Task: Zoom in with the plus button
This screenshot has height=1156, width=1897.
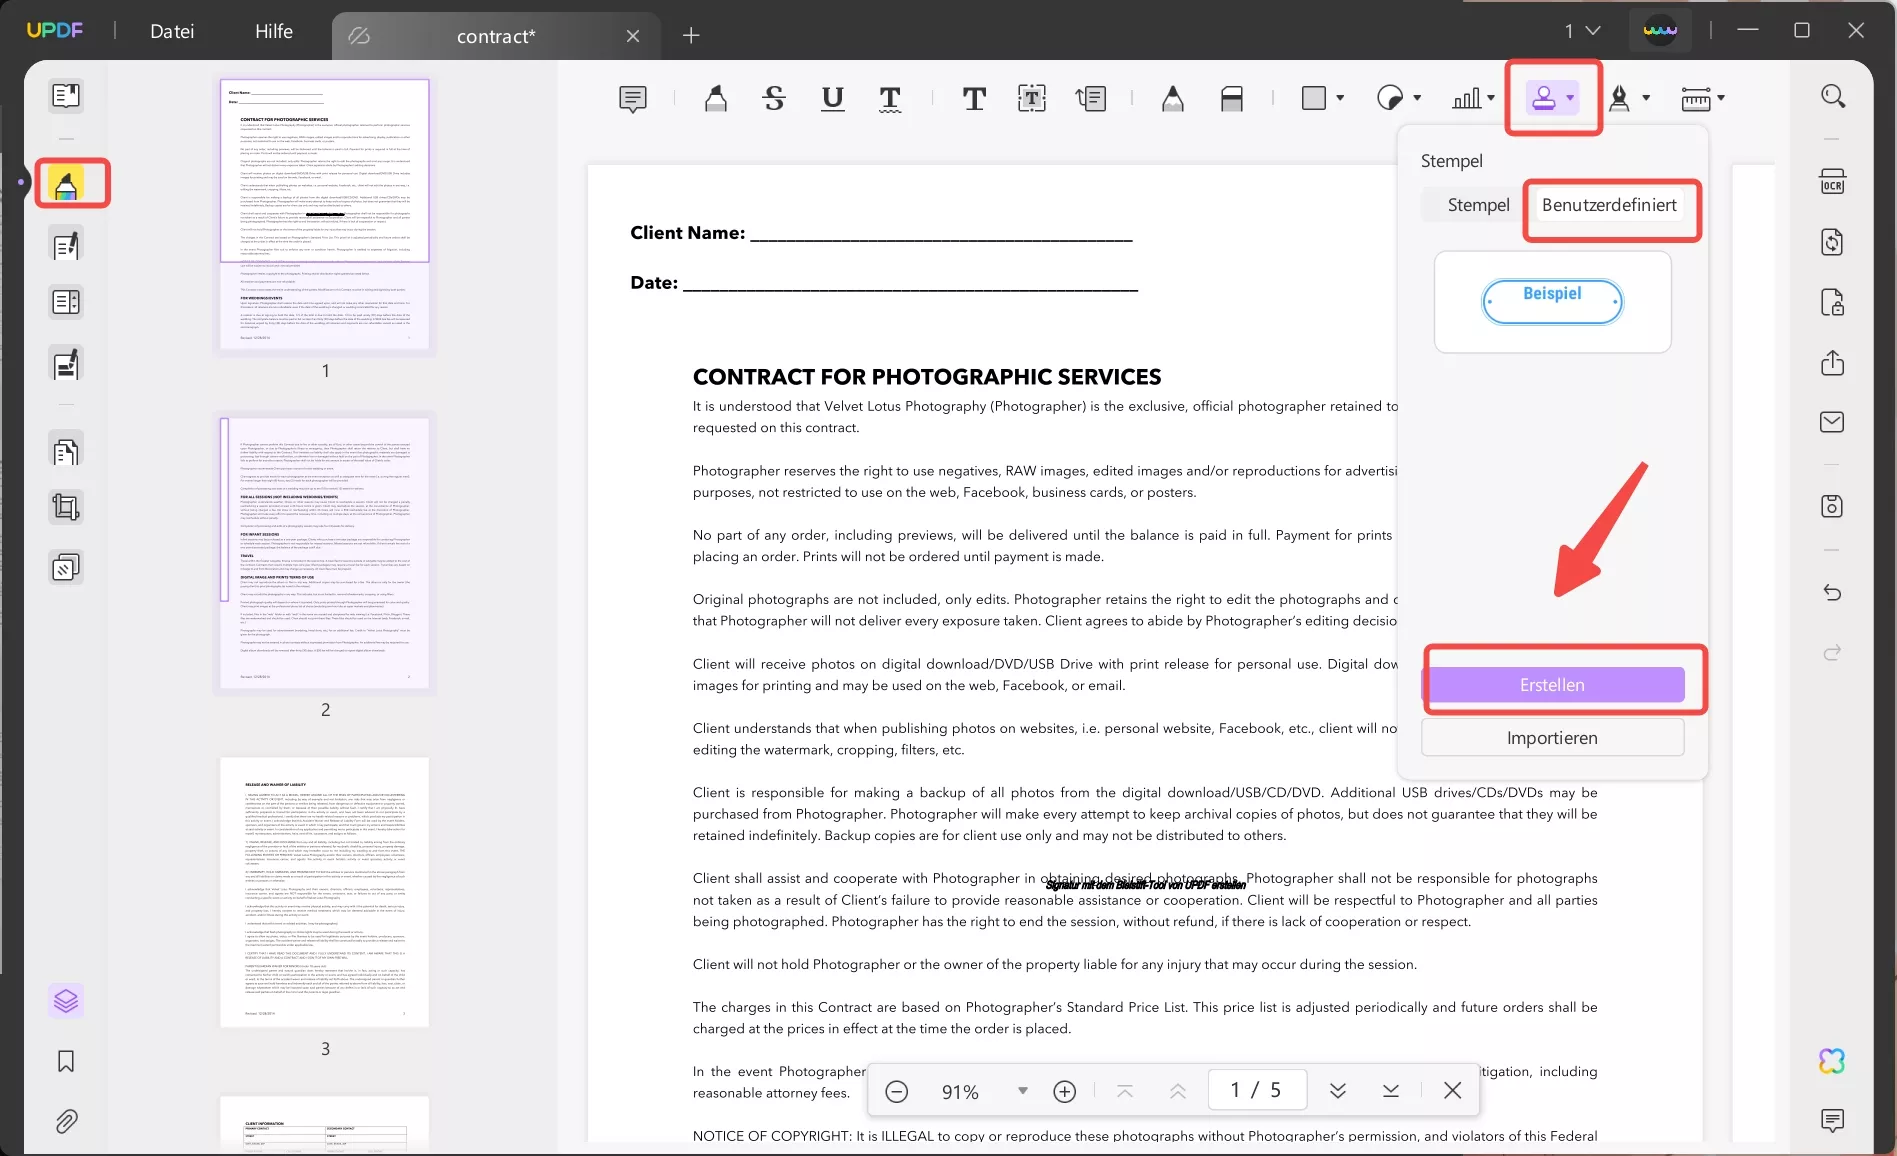Action: click(x=1065, y=1091)
